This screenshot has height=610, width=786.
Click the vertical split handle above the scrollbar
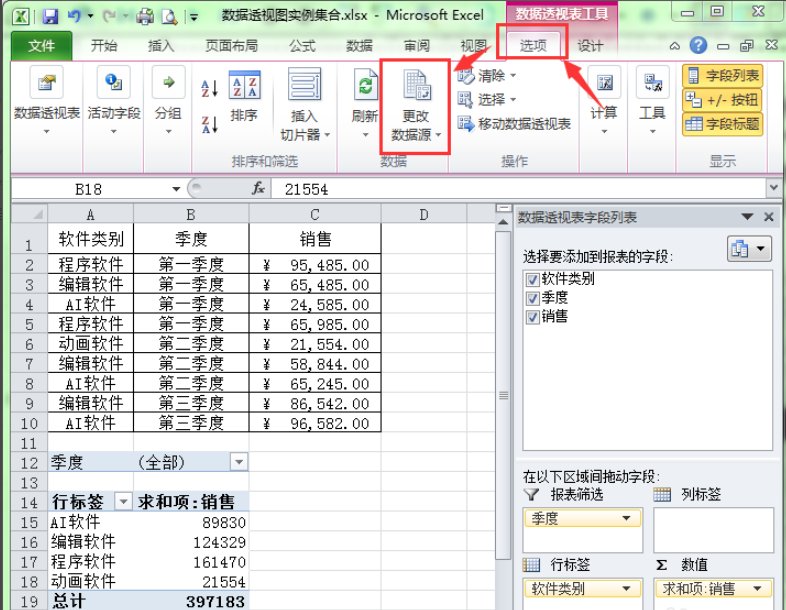503,208
